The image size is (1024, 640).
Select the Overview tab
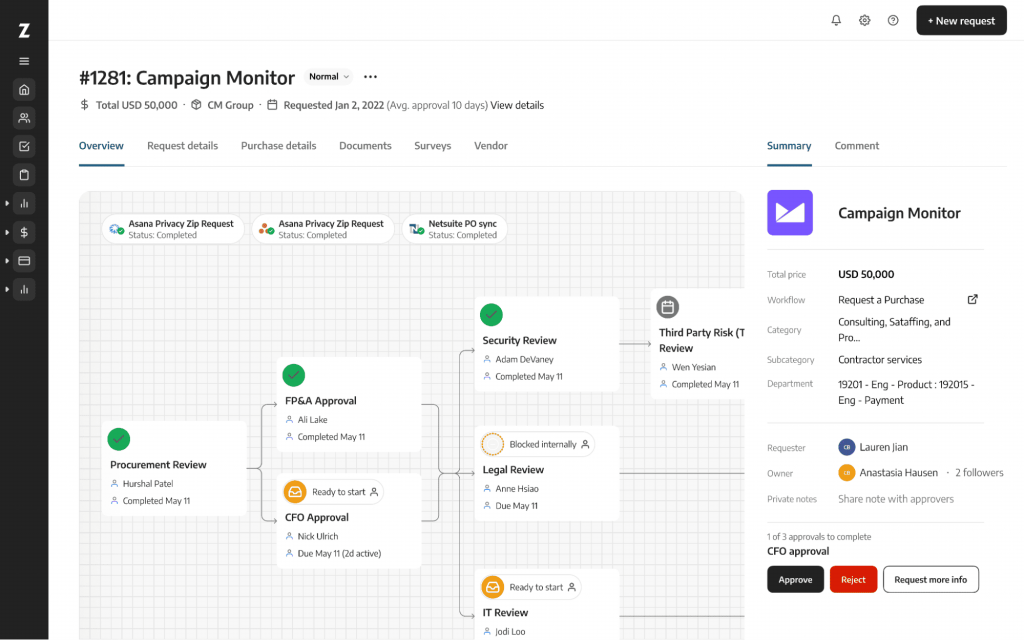tap(101, 146)
